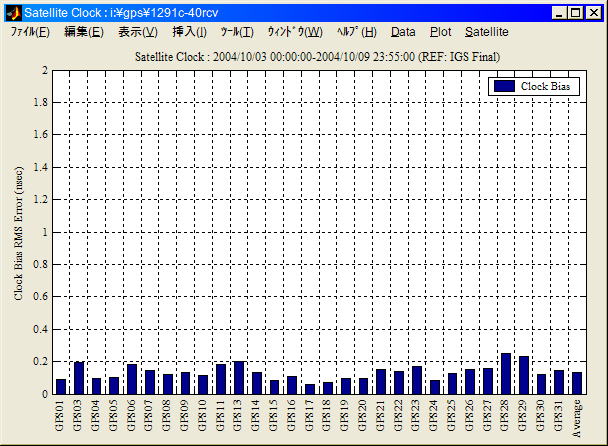Open the ヘルプ(H) menu
This screenshot has height=446, width=608.
[356, 32]
